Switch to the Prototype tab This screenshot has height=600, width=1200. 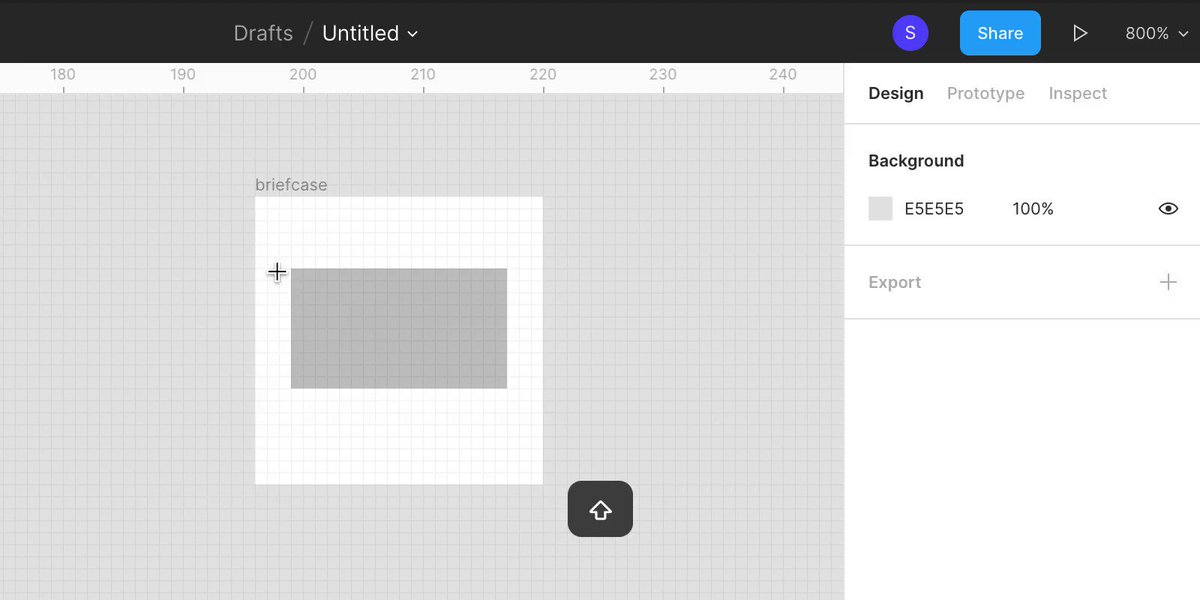click(x=985, y=93)
